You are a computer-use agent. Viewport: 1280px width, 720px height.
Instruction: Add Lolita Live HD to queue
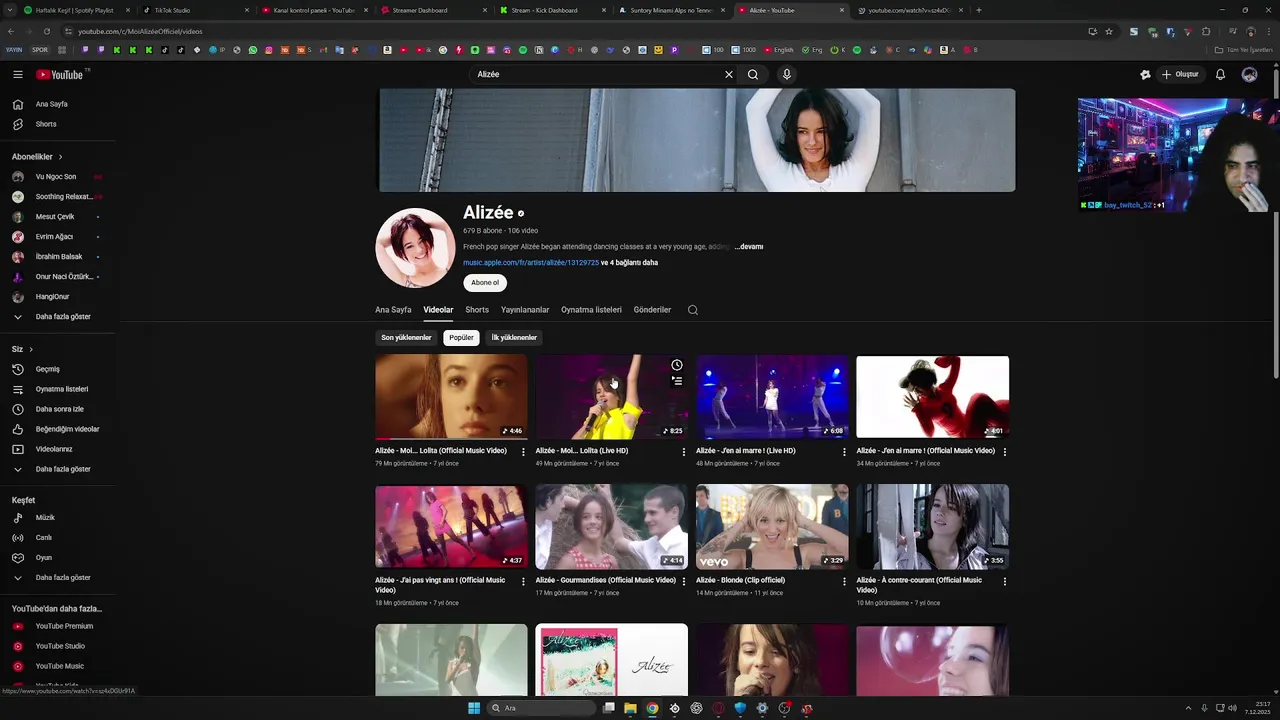[x=677, y=381]
